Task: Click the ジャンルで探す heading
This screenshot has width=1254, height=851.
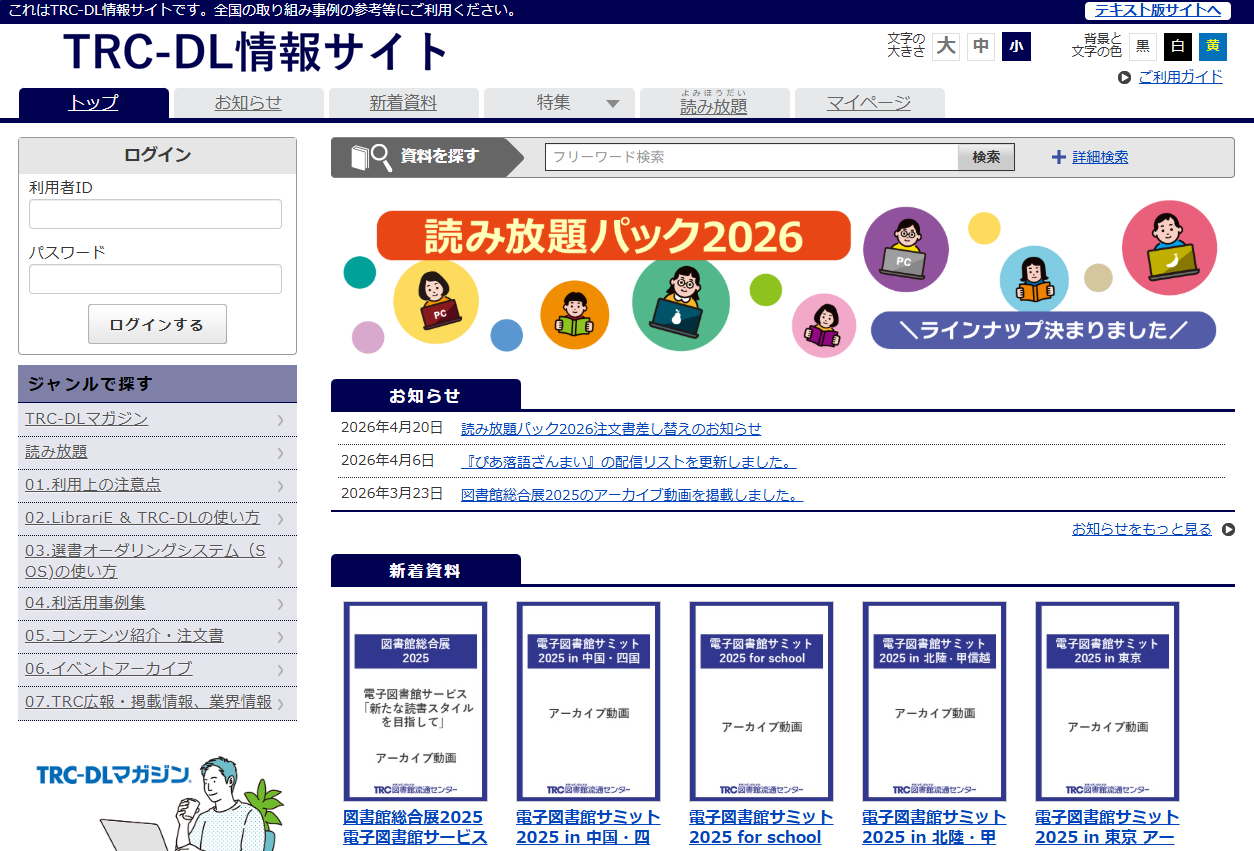Action: pyautogui.click(x=157, y=384)
